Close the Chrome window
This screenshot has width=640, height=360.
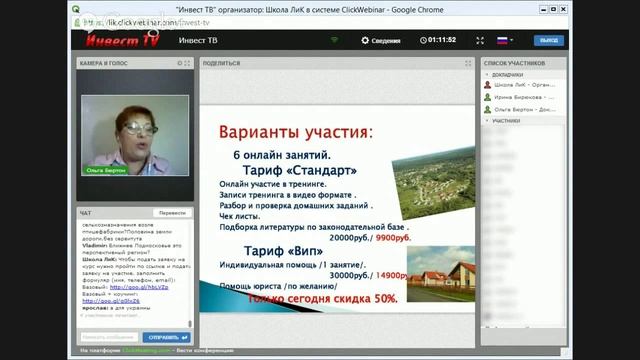[x=563, y=9]
